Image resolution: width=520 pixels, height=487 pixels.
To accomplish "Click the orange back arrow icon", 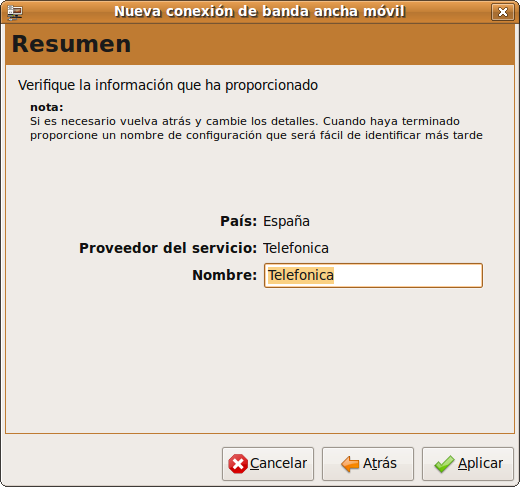I will 350,464.
